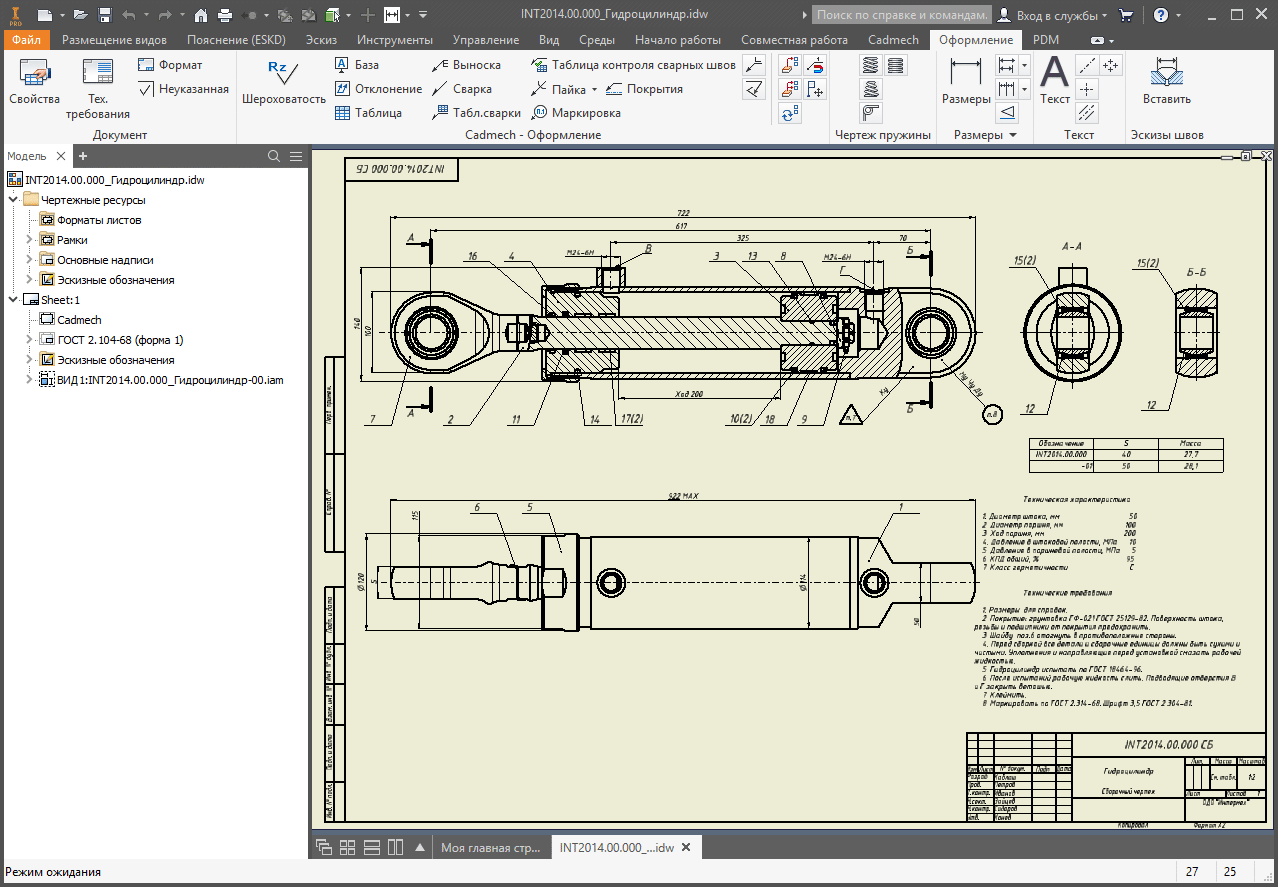
Task: Collapse the Чертежные ресурсы folder
Action: tap(13, 200)
